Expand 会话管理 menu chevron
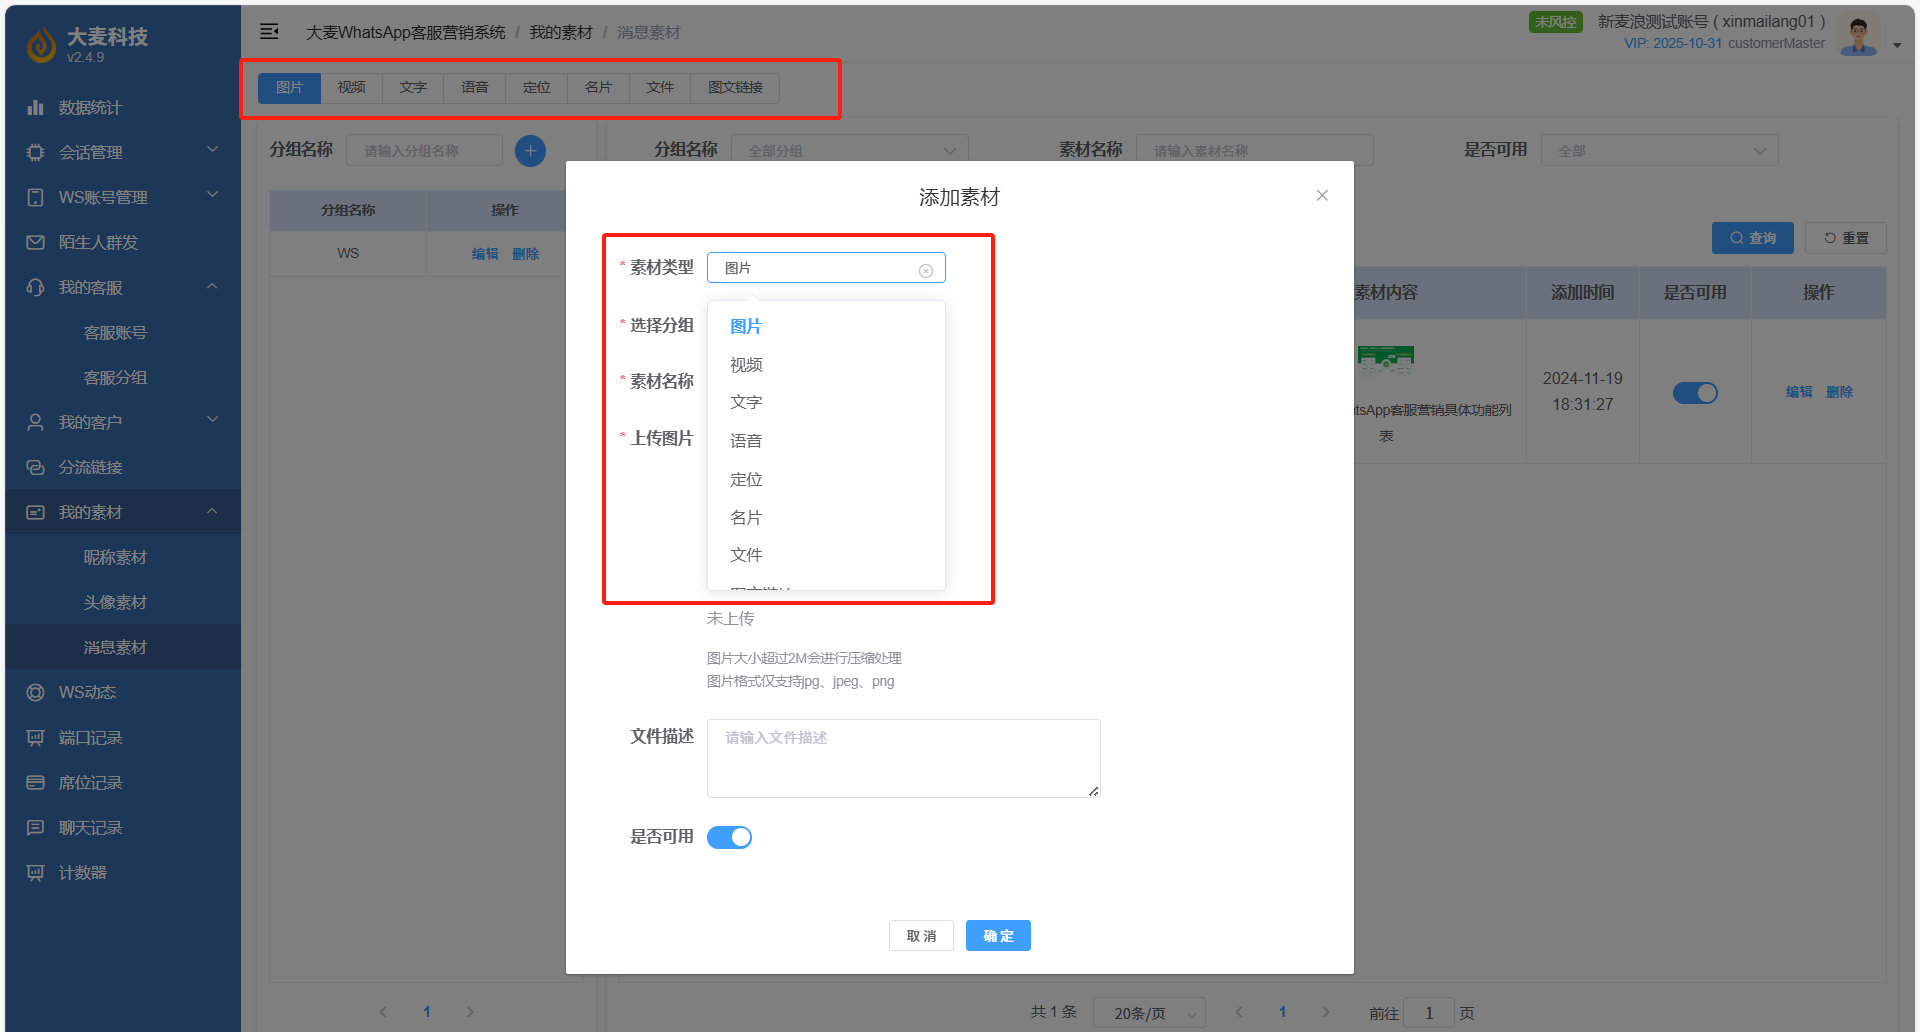1920x1032 pixels. tap(212, 150)
